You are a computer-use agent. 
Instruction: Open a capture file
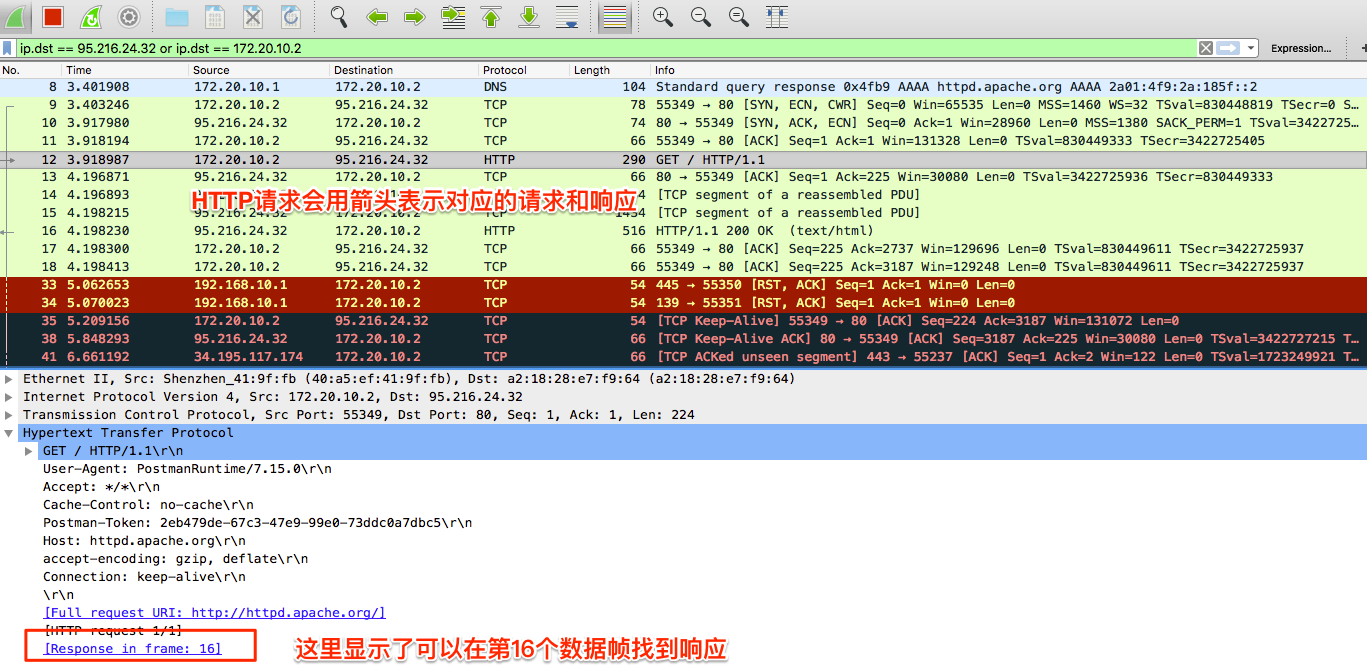(x=178, y=16)
